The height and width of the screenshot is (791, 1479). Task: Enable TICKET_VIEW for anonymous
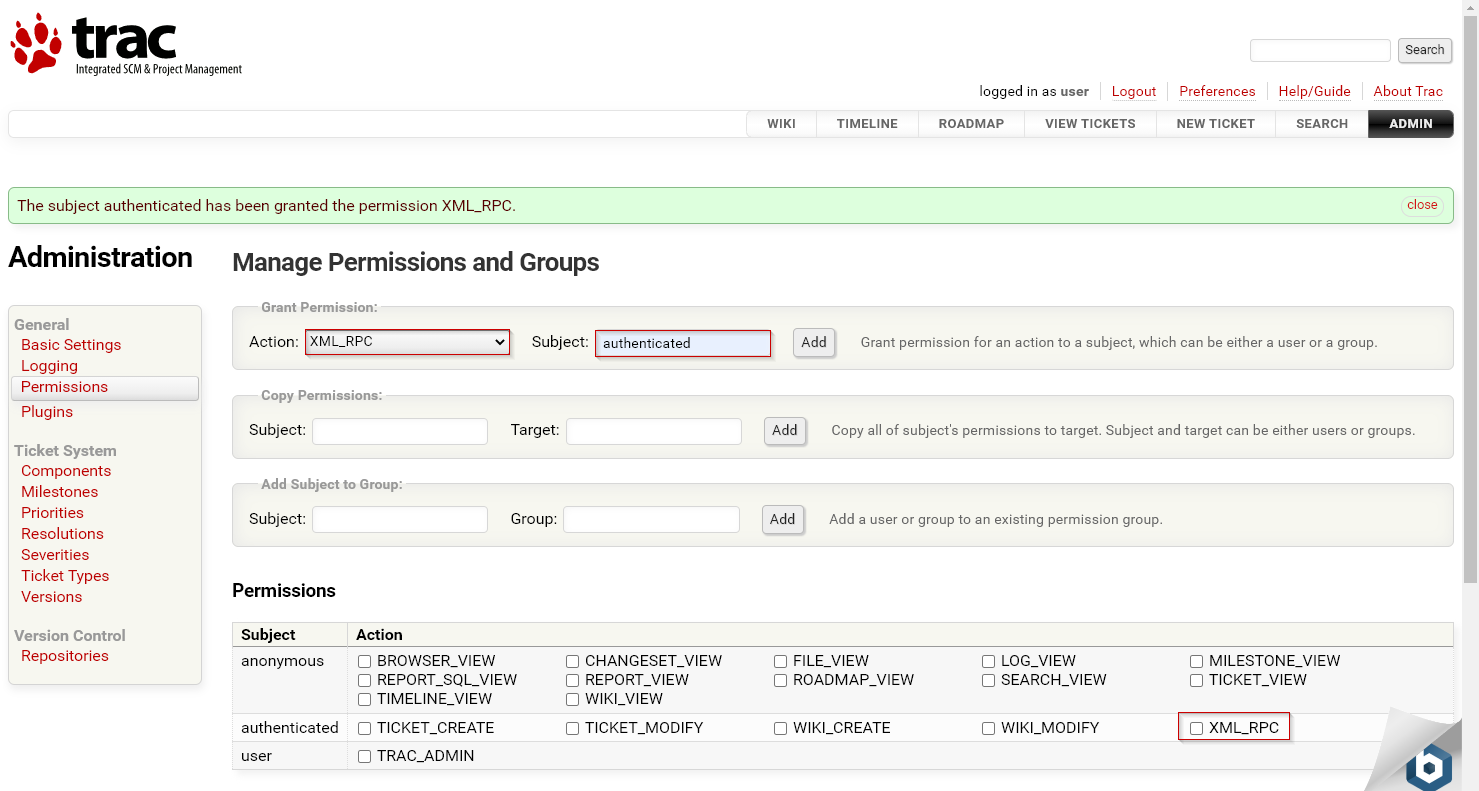(x=1197, y=680)
